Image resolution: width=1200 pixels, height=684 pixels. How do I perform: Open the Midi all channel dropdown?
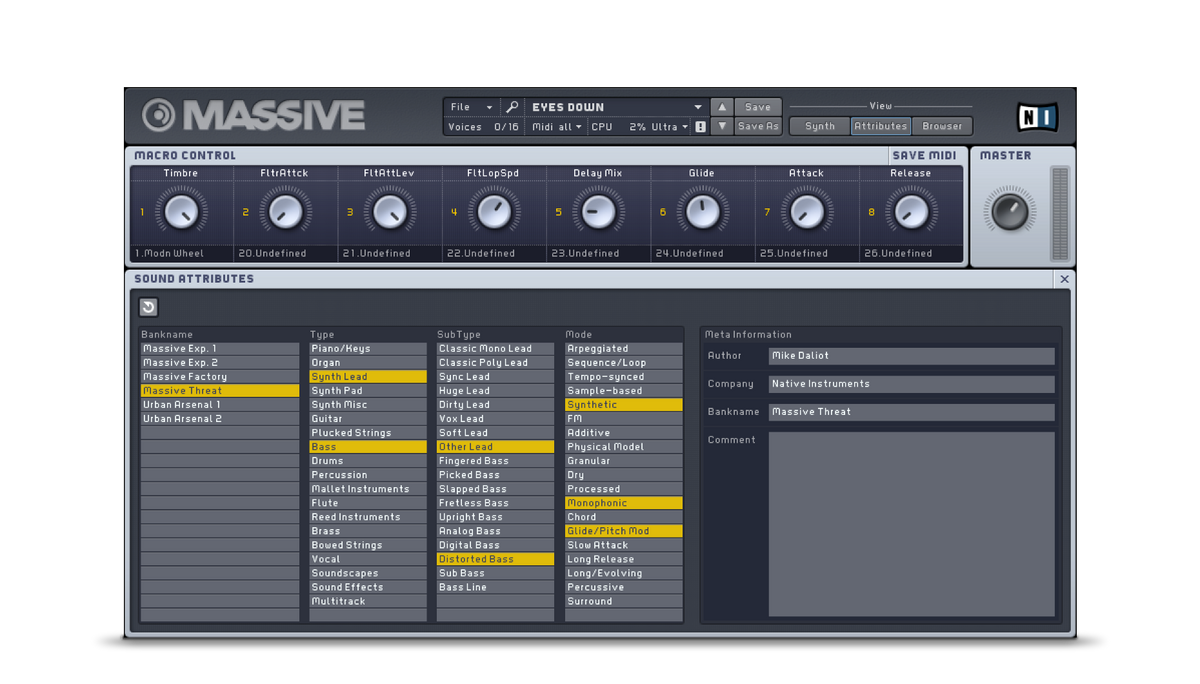pos(557,127)
